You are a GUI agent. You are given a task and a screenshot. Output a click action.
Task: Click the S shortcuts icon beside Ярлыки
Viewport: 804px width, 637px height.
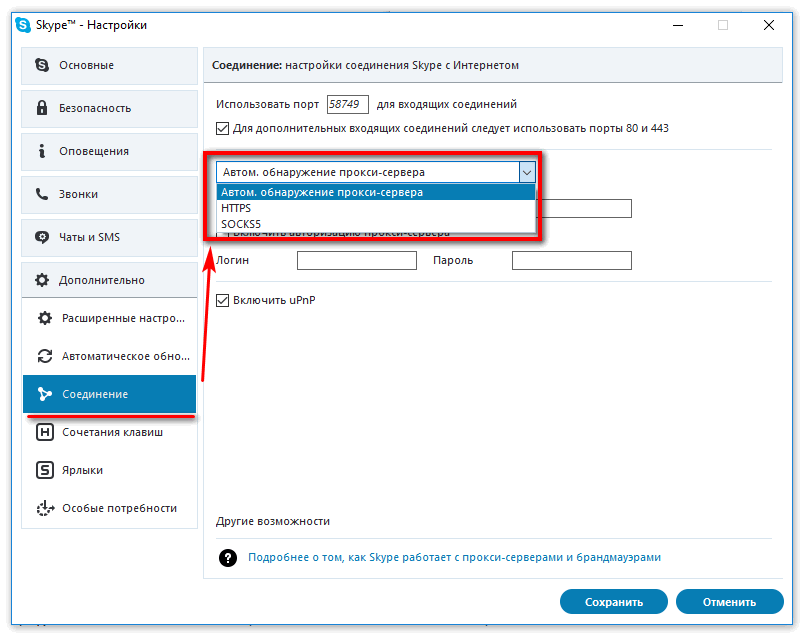pyautogui.click(x=45, y=470)
